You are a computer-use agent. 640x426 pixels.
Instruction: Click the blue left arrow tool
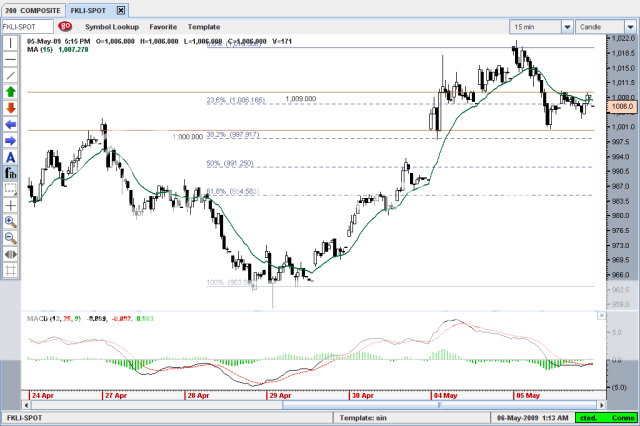(x=10, y=124)
